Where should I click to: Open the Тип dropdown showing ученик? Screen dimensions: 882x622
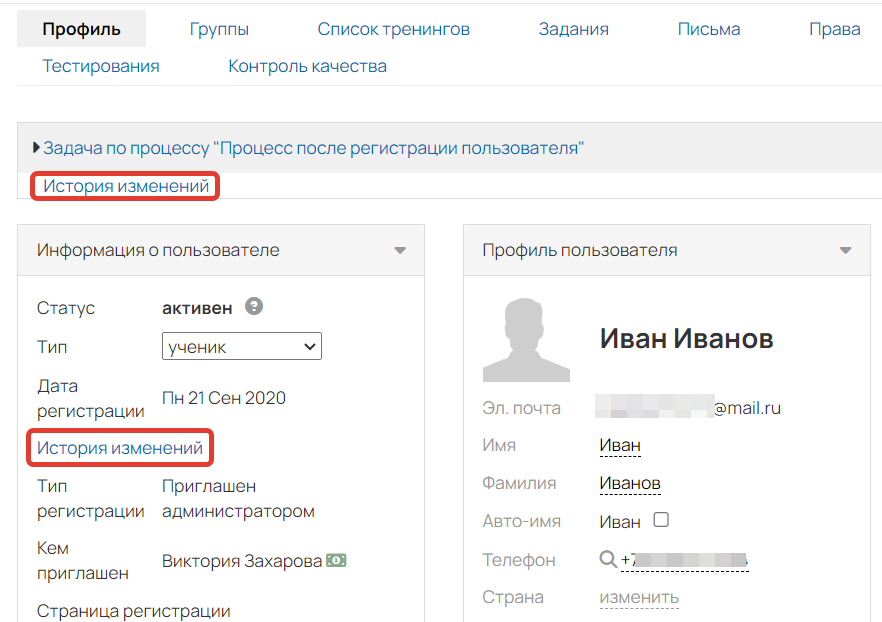tap(242, 346)
